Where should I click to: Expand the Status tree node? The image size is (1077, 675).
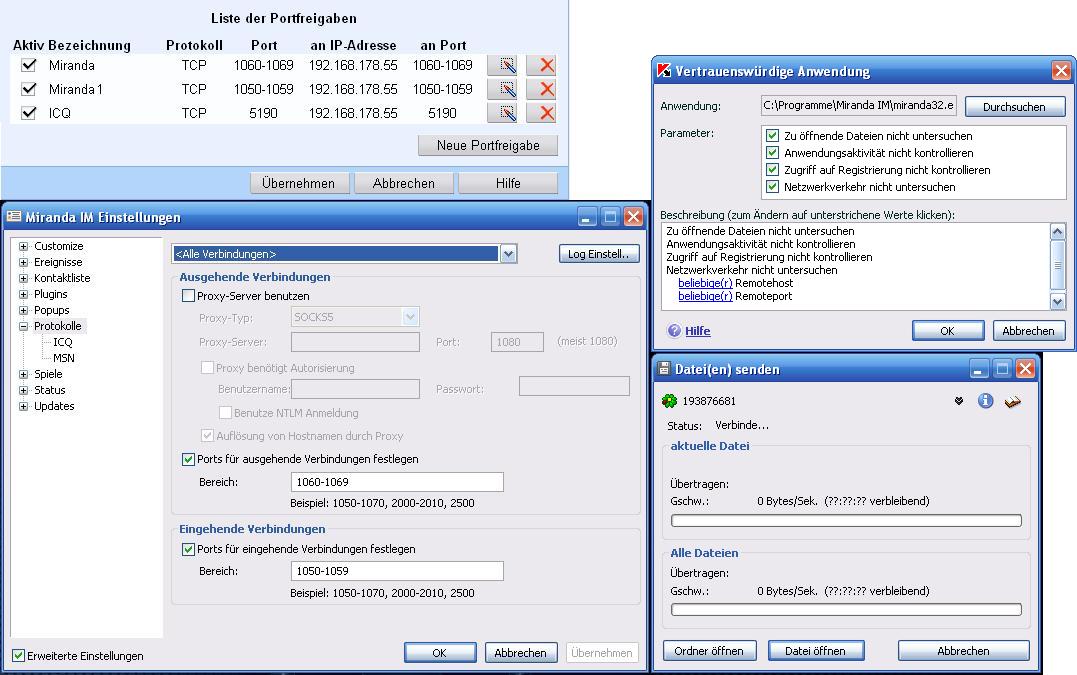(x=23, y=390)
